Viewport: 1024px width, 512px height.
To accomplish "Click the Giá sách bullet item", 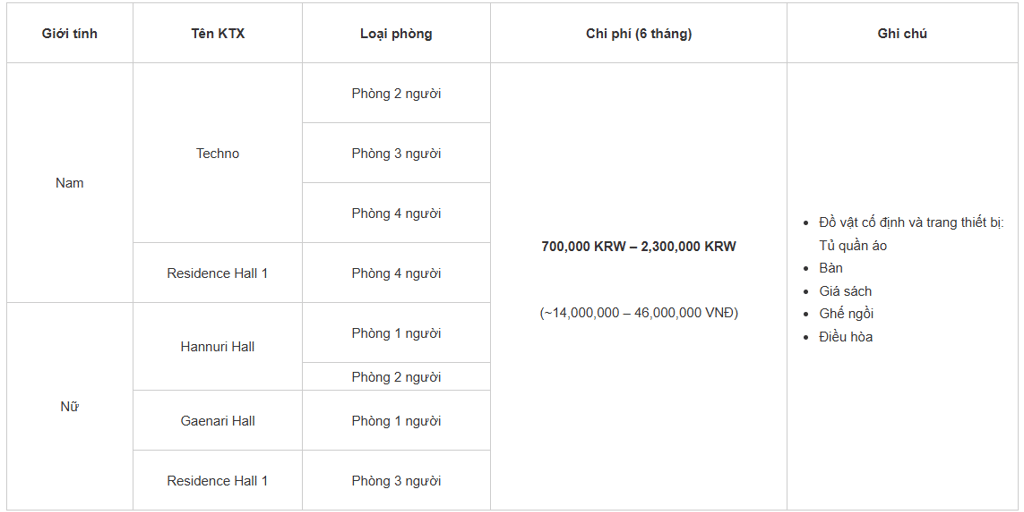I will tap(845, 291).
